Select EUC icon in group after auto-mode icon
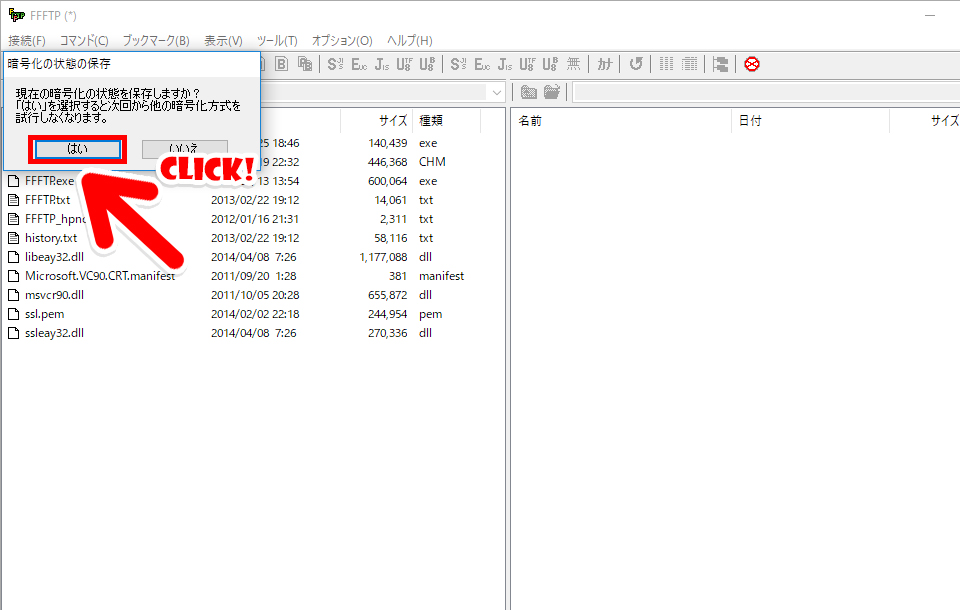The width and height of the screenshot is (960, 610). (359, 64)
